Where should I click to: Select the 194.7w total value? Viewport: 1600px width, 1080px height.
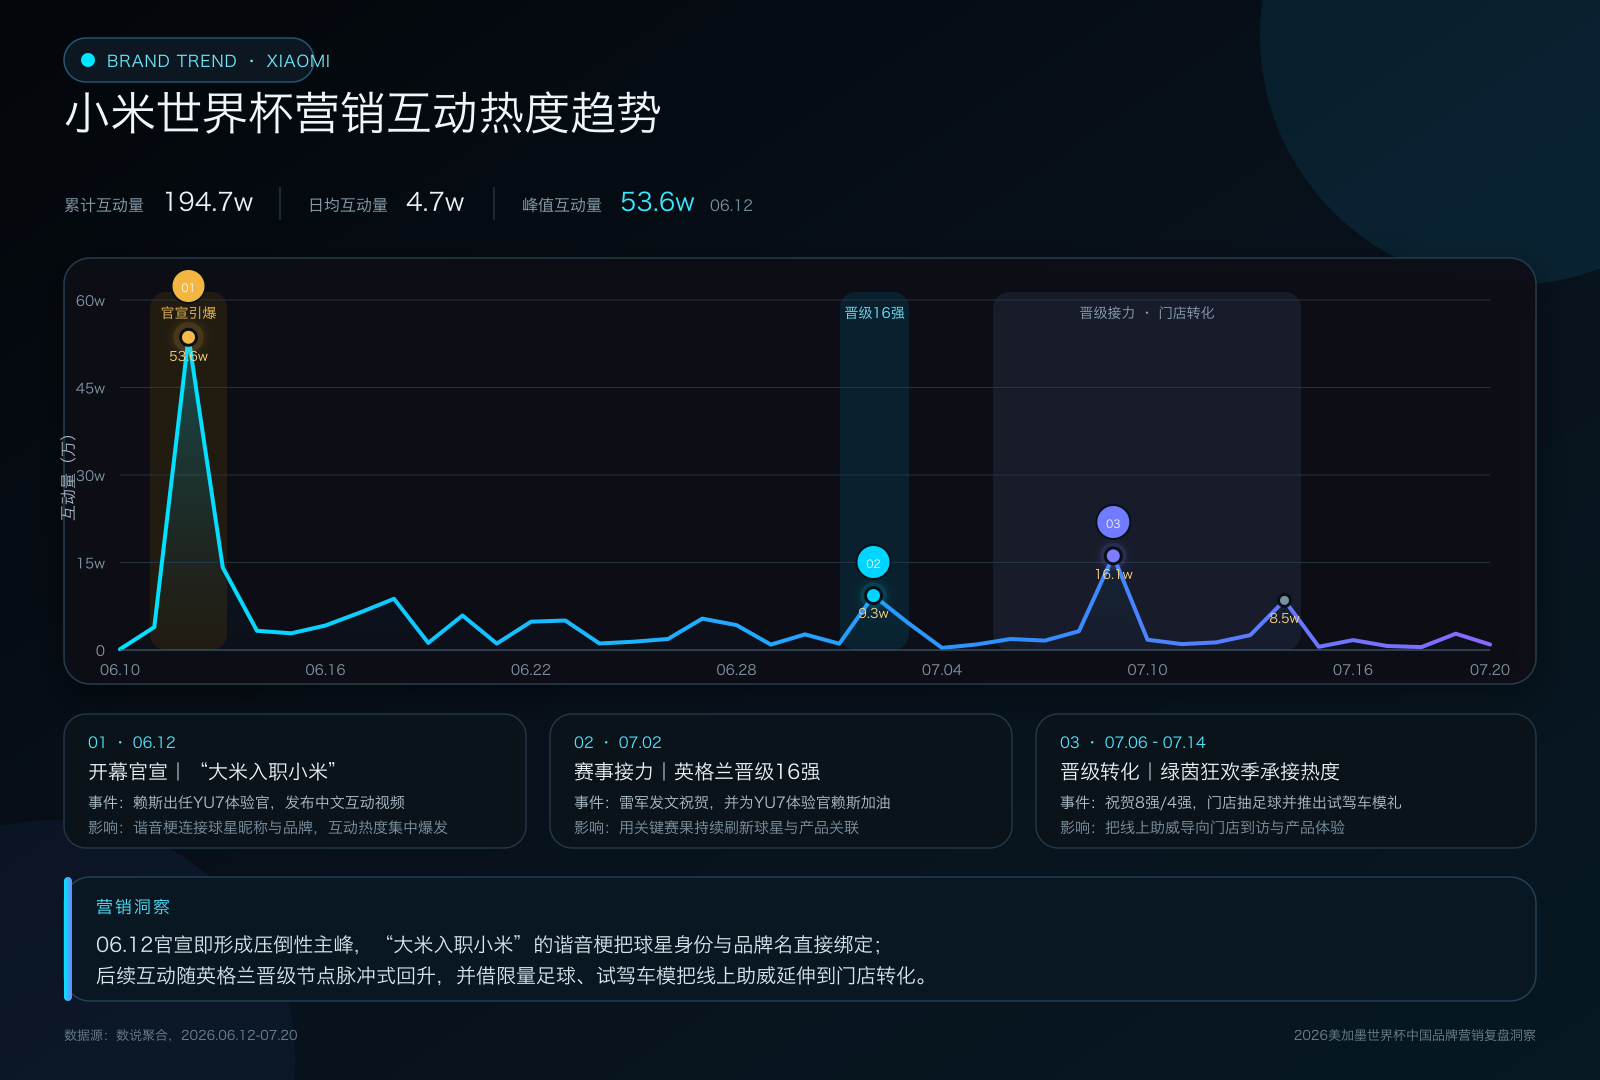pyautogui.click(x=208, y=202)
